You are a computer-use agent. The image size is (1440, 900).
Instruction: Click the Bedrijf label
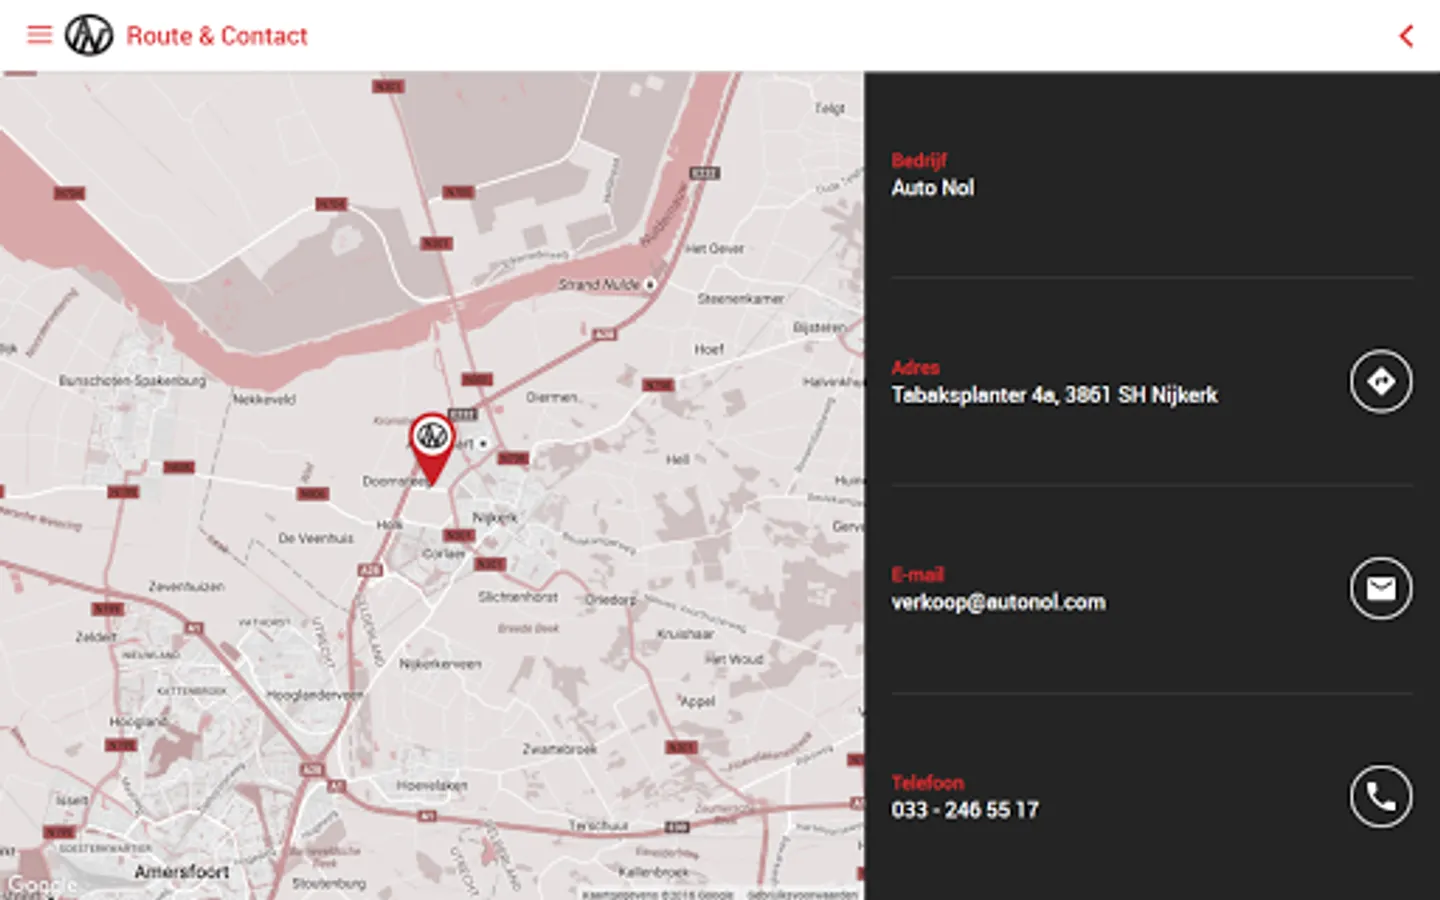coord(919,160)
